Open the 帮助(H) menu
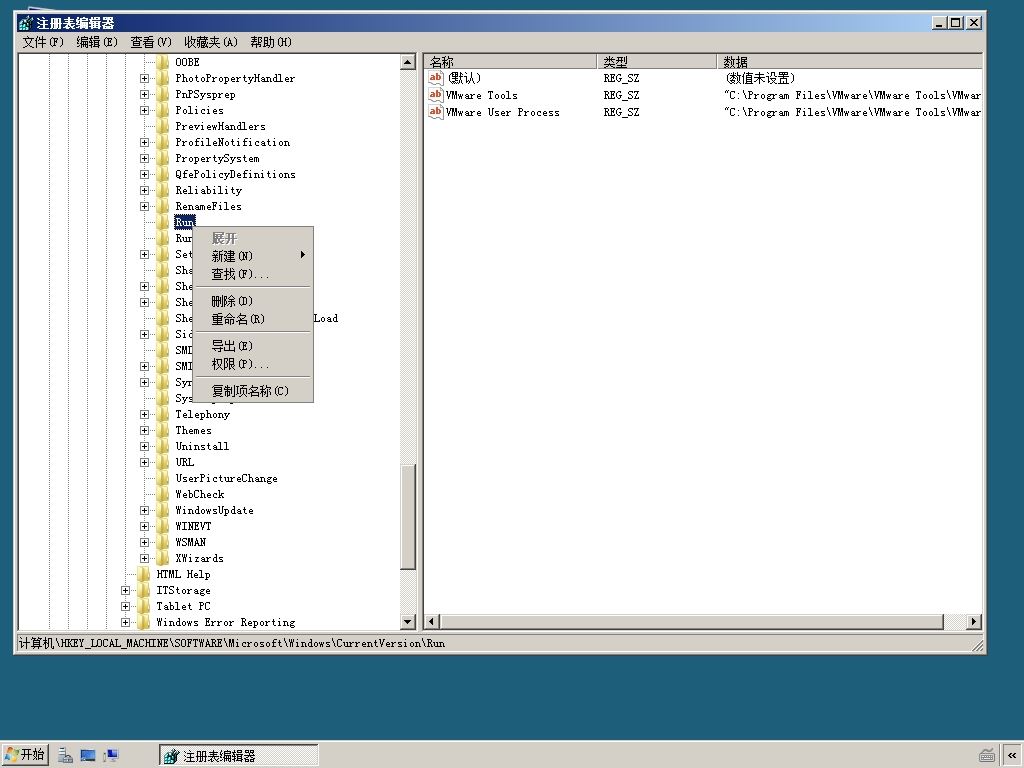The height and width of the screenshot is (768, 1024). 270,42
